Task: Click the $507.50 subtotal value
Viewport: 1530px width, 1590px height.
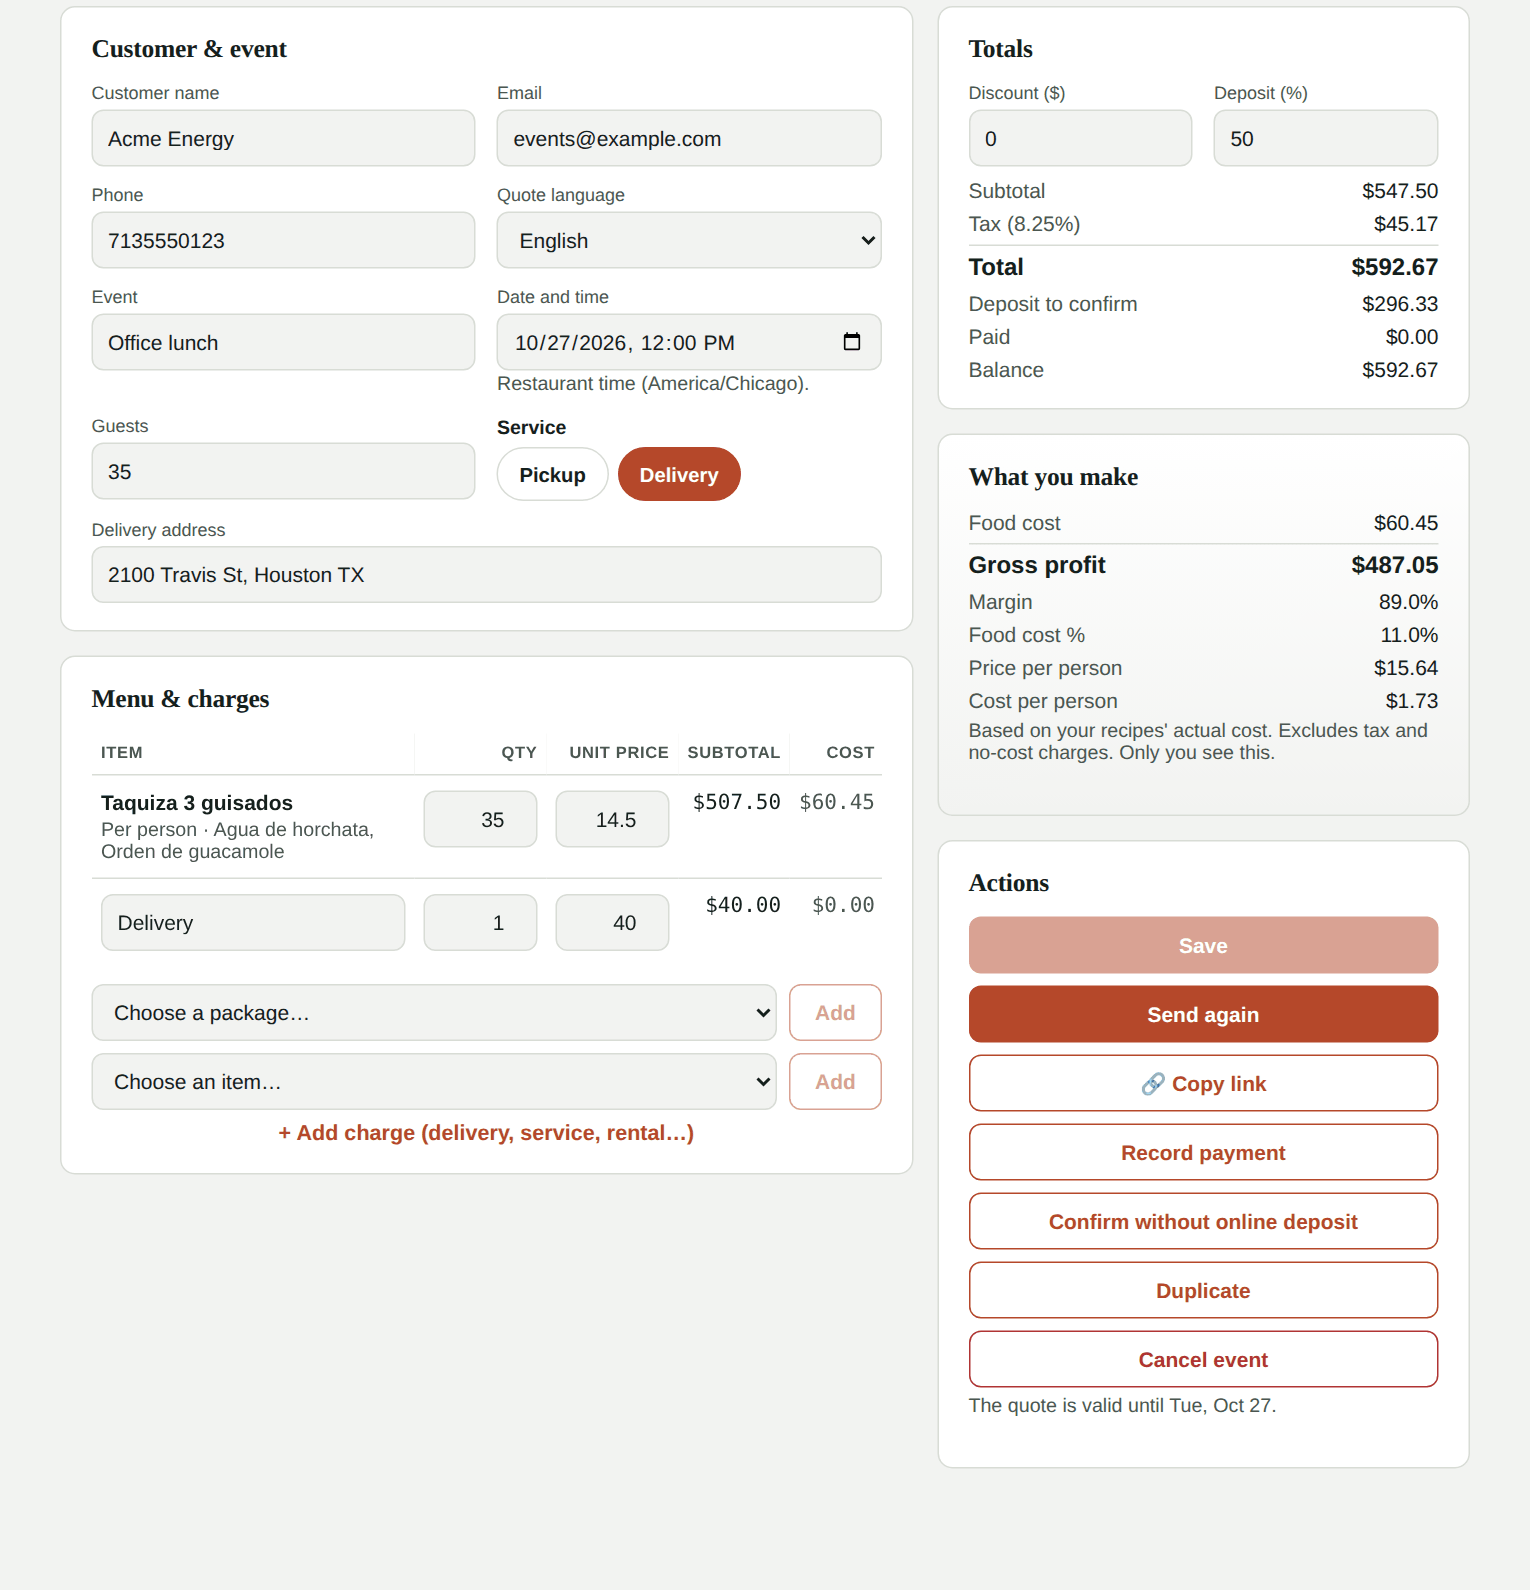Action: pos(737,802)
